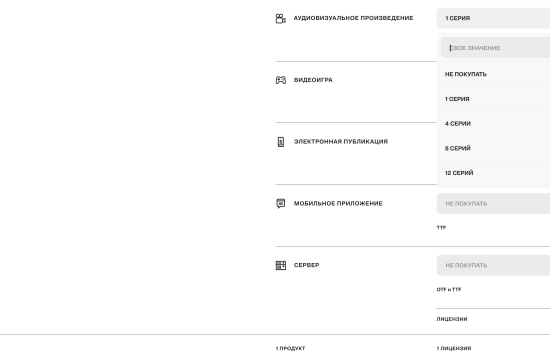Viewport: 550px width, 362px height.
Task: Click the 'АУДИОВИЗУАЛЬНОЕ ПРОИЗВЕДЕНИЕ' label
Action: [x=353, y=18]
